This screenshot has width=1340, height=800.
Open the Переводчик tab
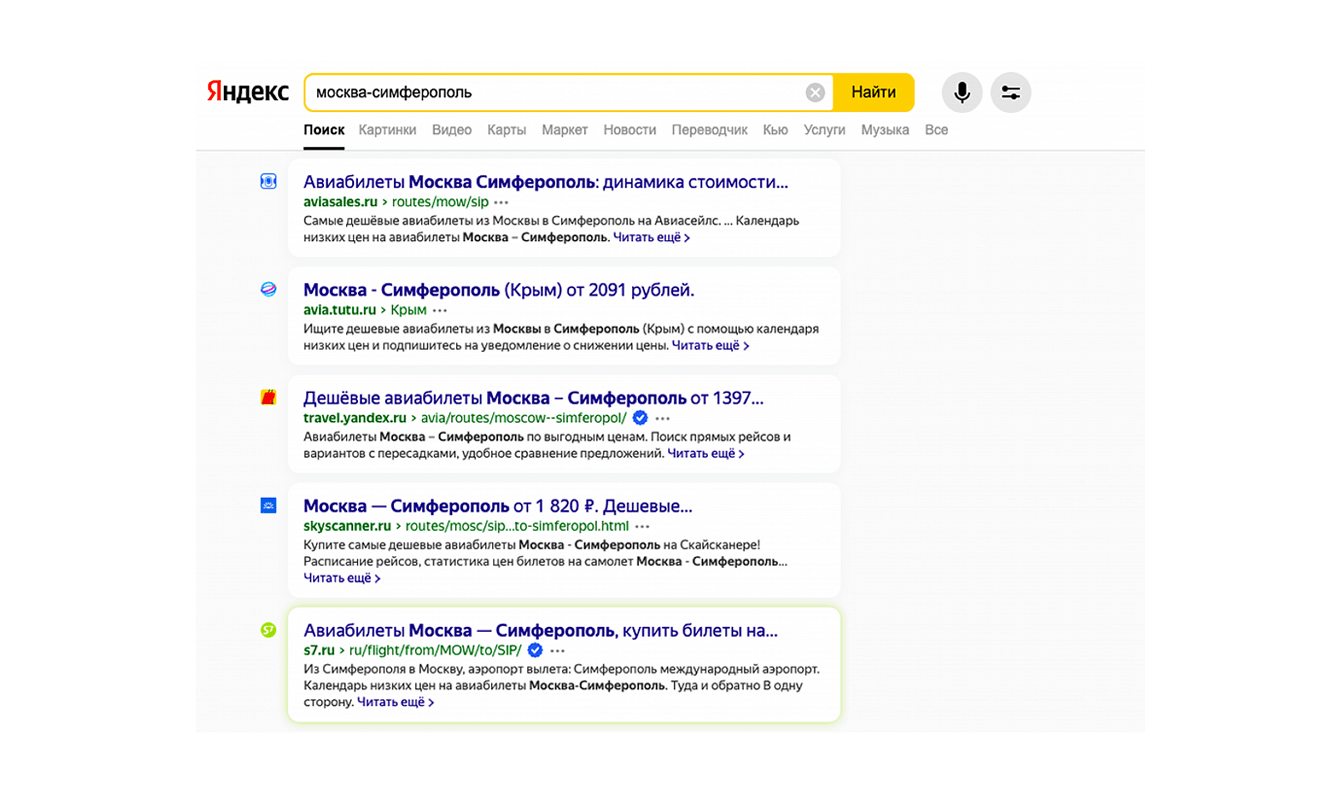point(710,130)
